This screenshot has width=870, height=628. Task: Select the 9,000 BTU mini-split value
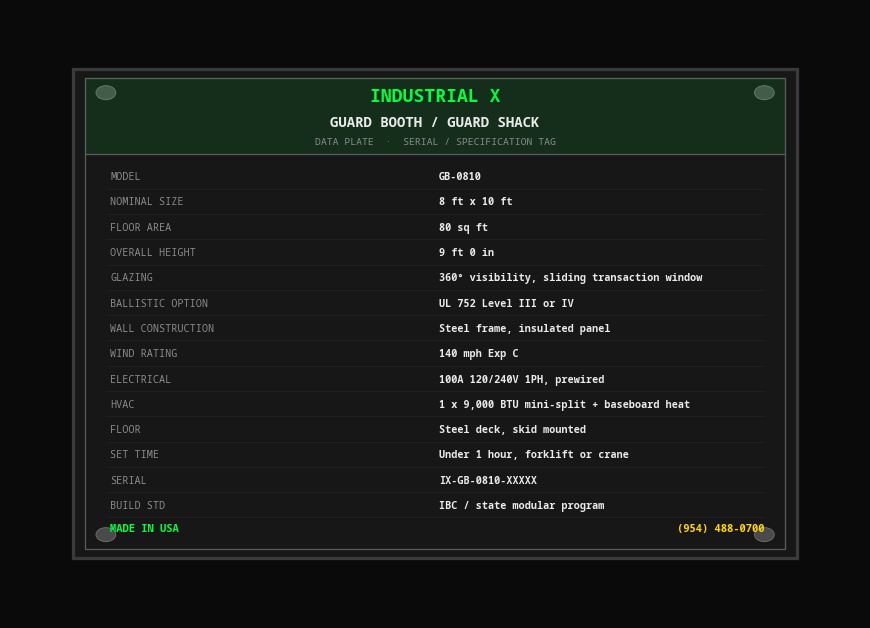click(x=564, y=404)
